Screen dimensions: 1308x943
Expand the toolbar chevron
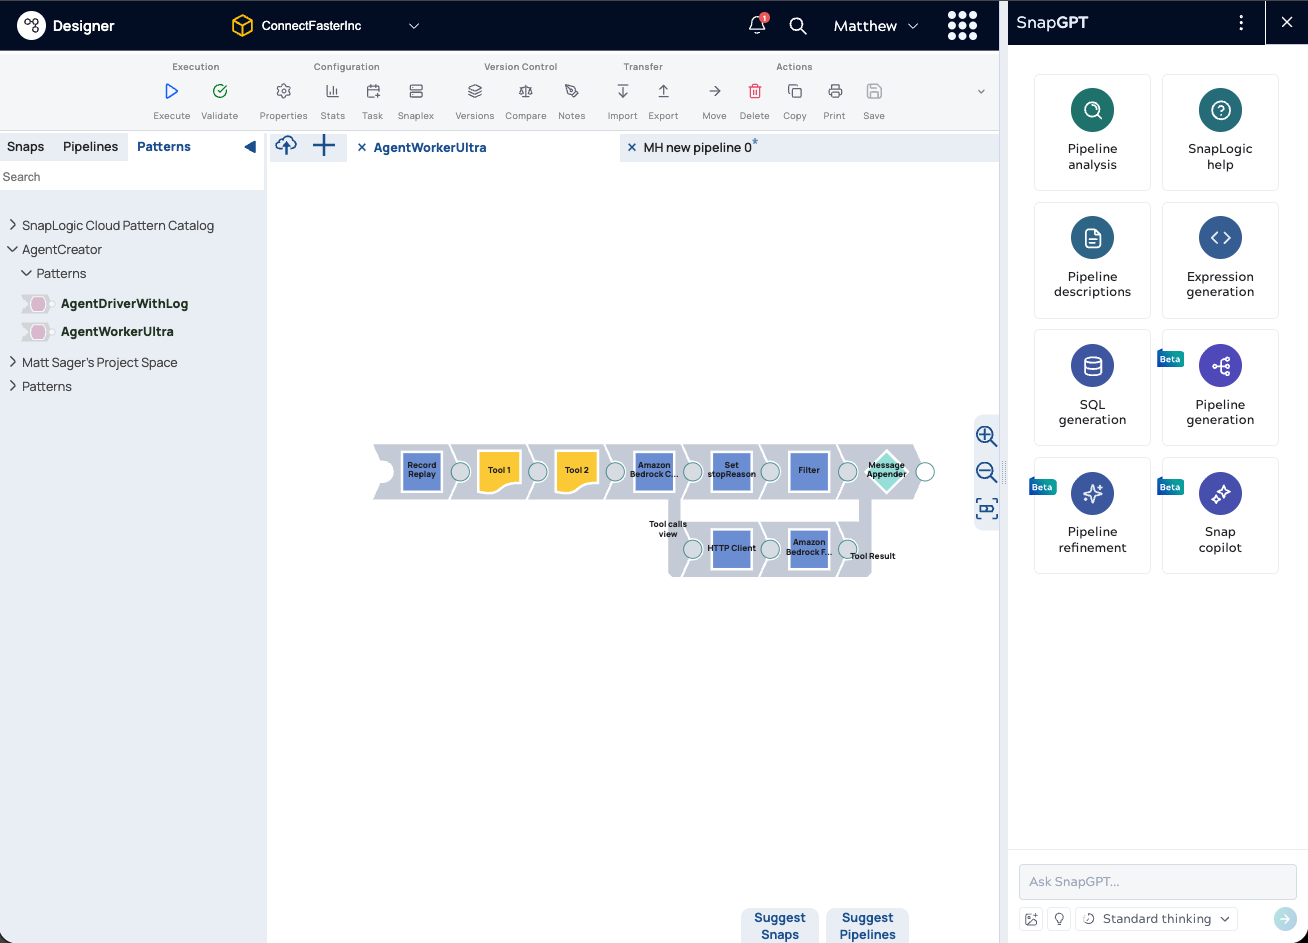pyautogui.click(x=981, y=91)
